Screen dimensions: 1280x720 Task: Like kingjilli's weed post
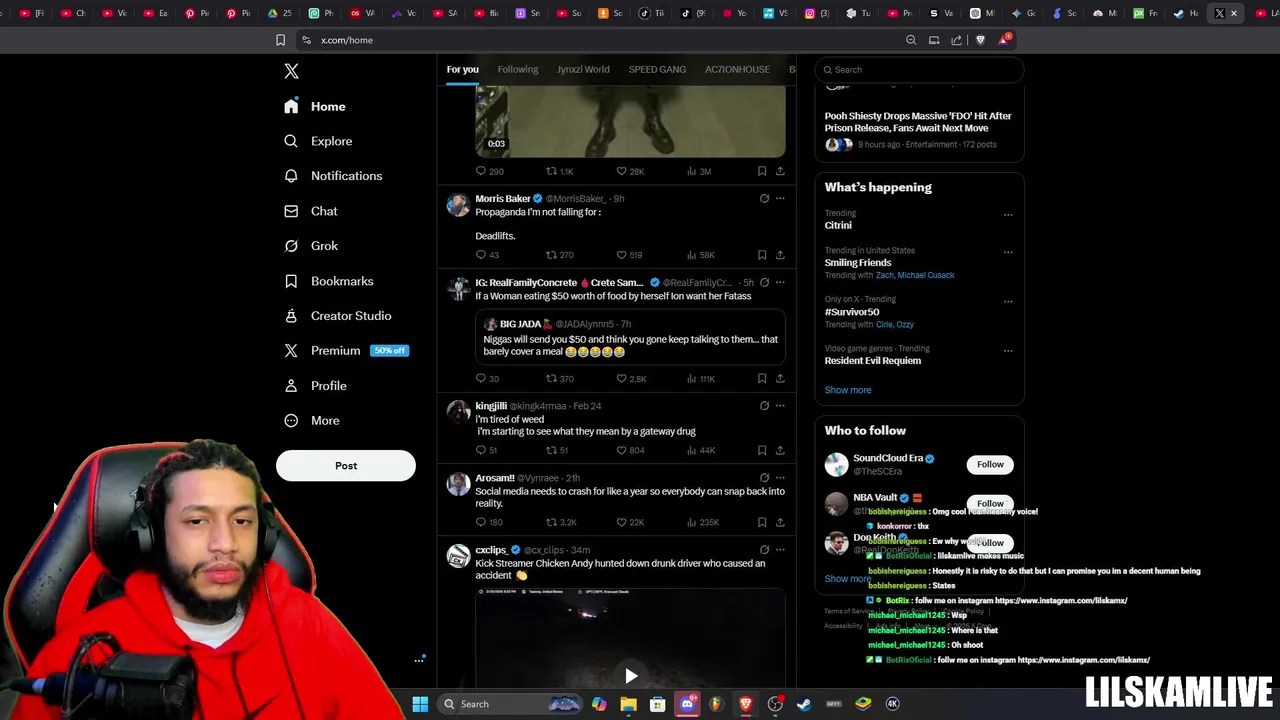[x=630, y=450]
